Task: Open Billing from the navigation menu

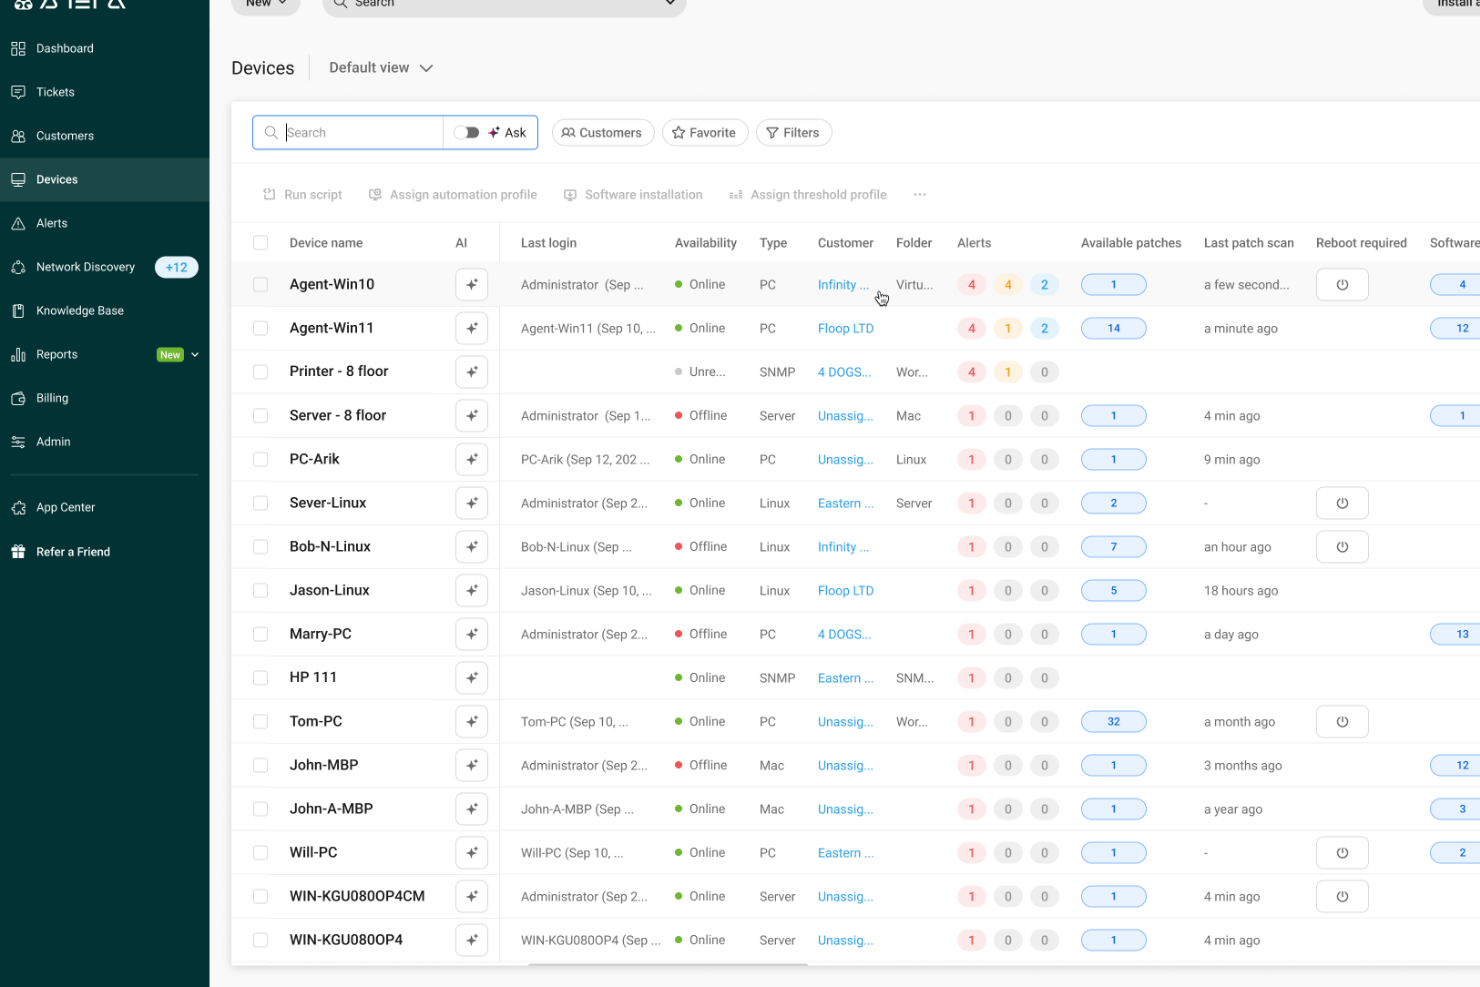Action: (x=52, y=397)
